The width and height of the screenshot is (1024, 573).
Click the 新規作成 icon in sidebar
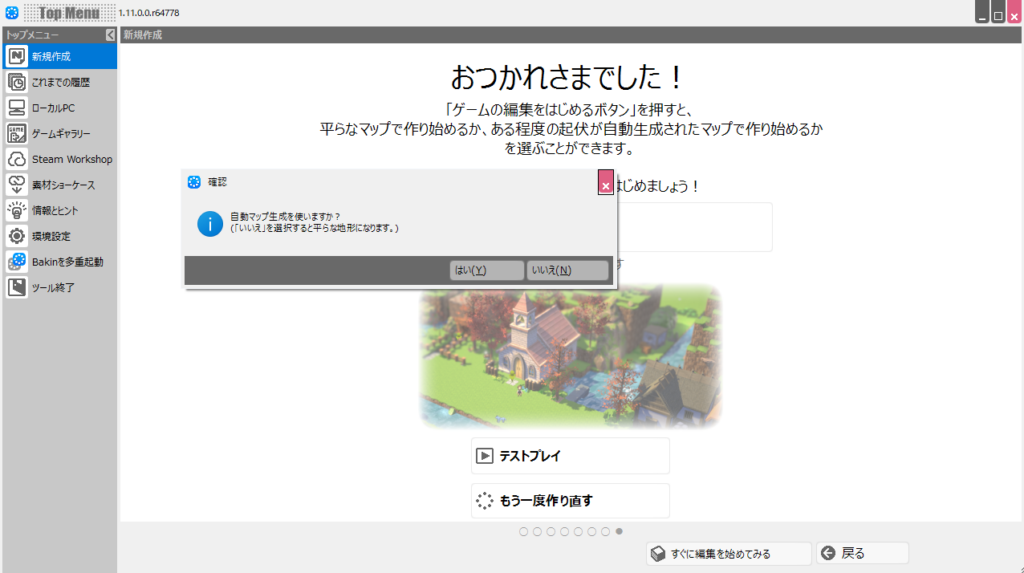(x=17, y=56)
